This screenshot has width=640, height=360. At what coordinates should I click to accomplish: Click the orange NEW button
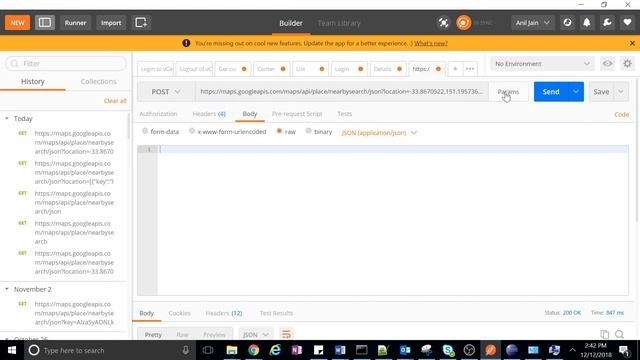(17, 23)
